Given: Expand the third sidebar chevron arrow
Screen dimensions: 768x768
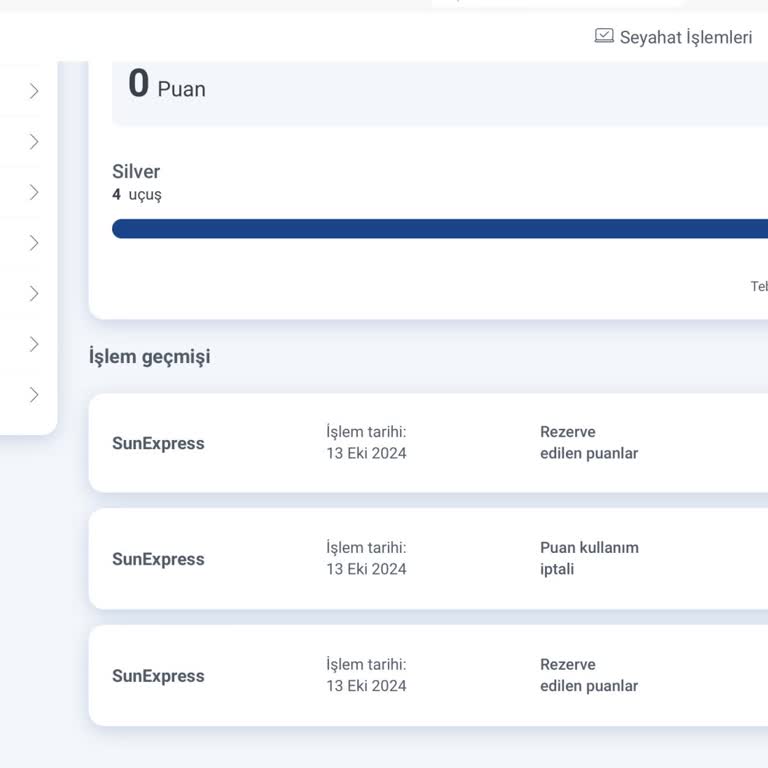Looking at the screenshot, I should pyautogui.click(x=34, y=192).
